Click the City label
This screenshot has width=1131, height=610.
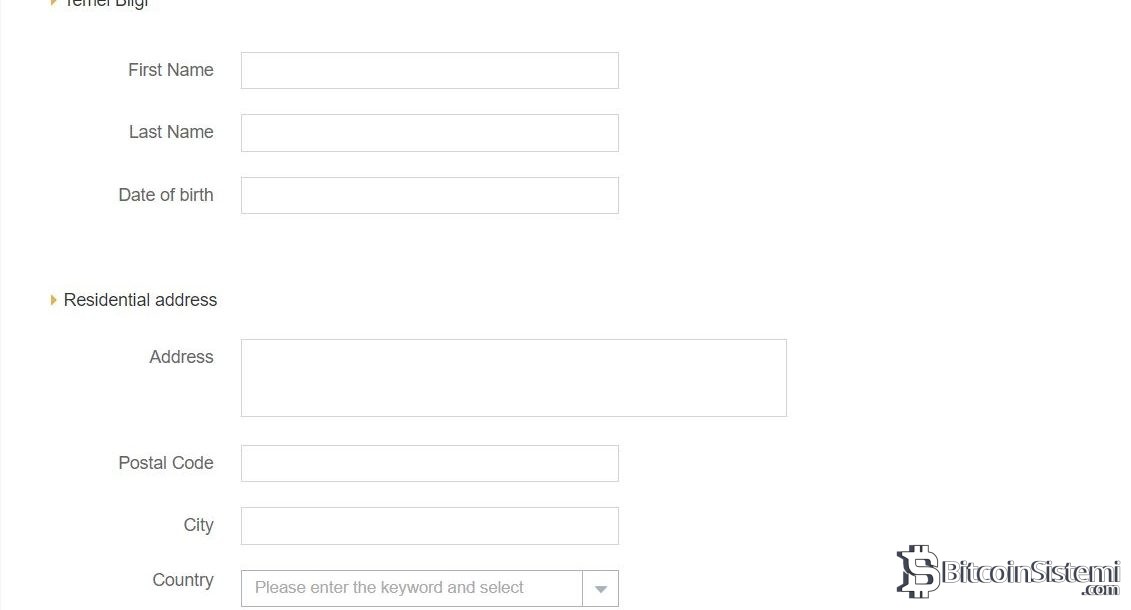click(198, 525)
